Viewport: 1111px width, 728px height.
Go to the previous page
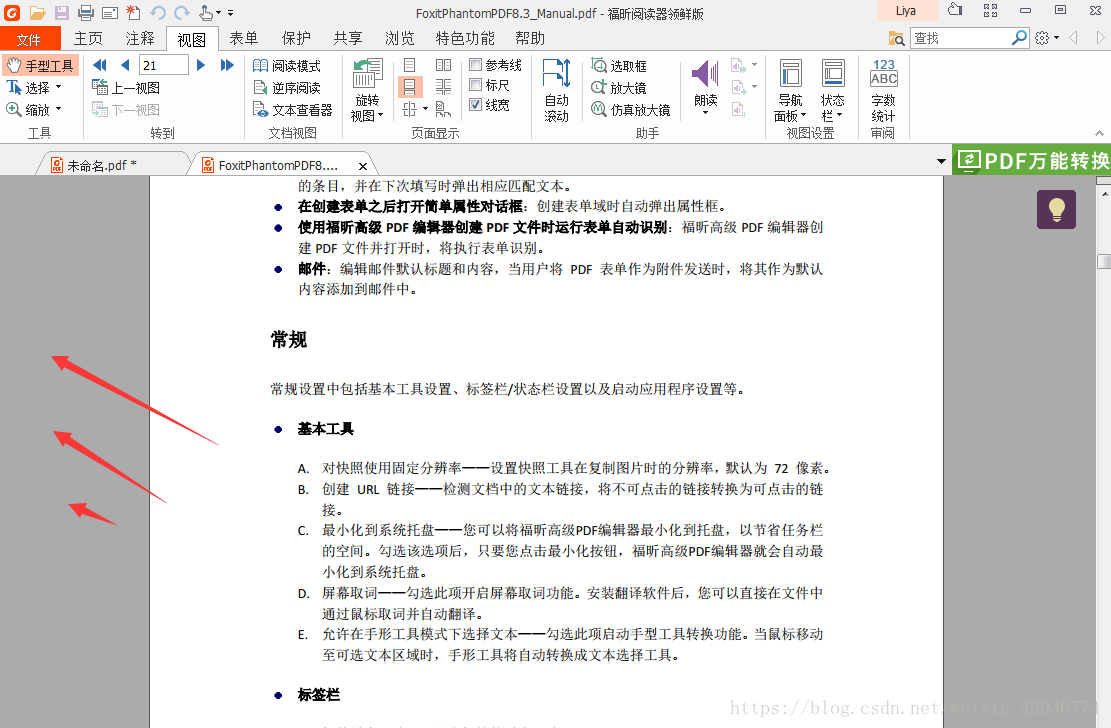pos(125,65)
